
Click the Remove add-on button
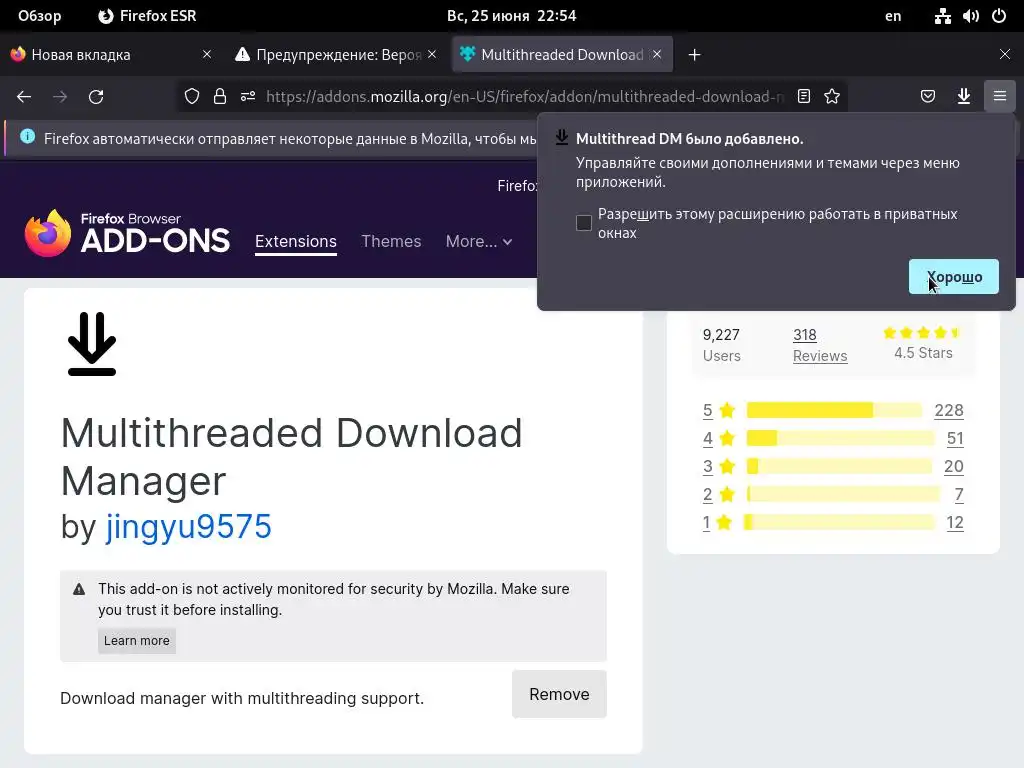pyautogui.click(x=559, y=694)
